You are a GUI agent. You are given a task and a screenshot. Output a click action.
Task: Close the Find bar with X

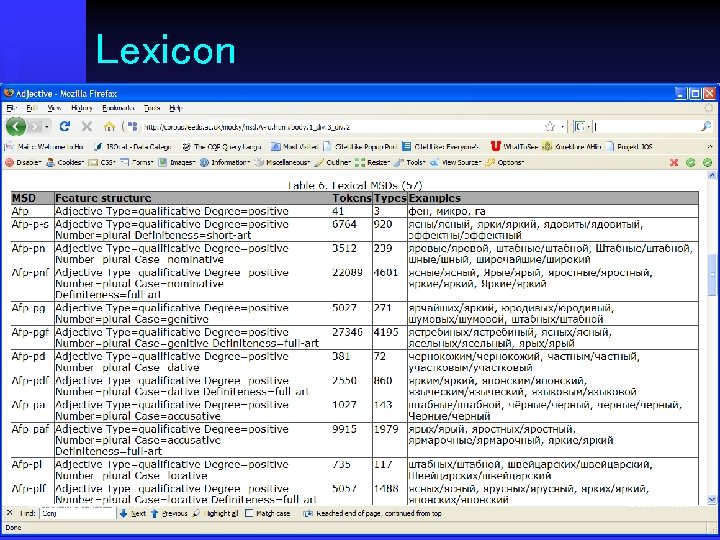point(9,513)
